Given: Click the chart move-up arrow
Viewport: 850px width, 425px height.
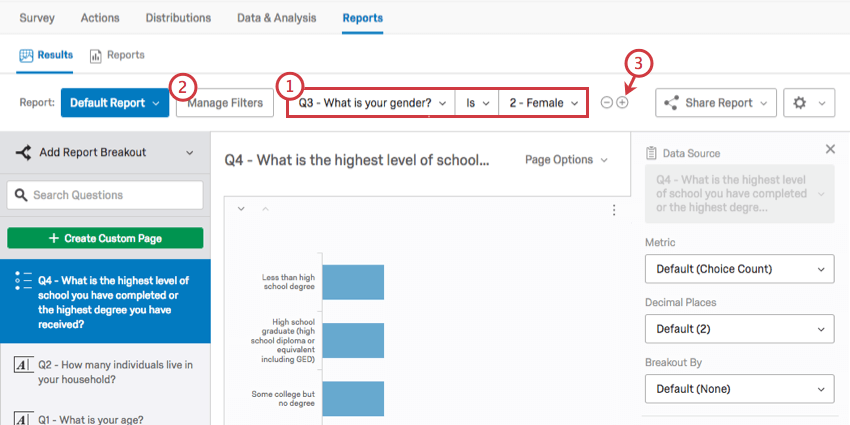Looking at the screenshot, I should coord(265,209).
